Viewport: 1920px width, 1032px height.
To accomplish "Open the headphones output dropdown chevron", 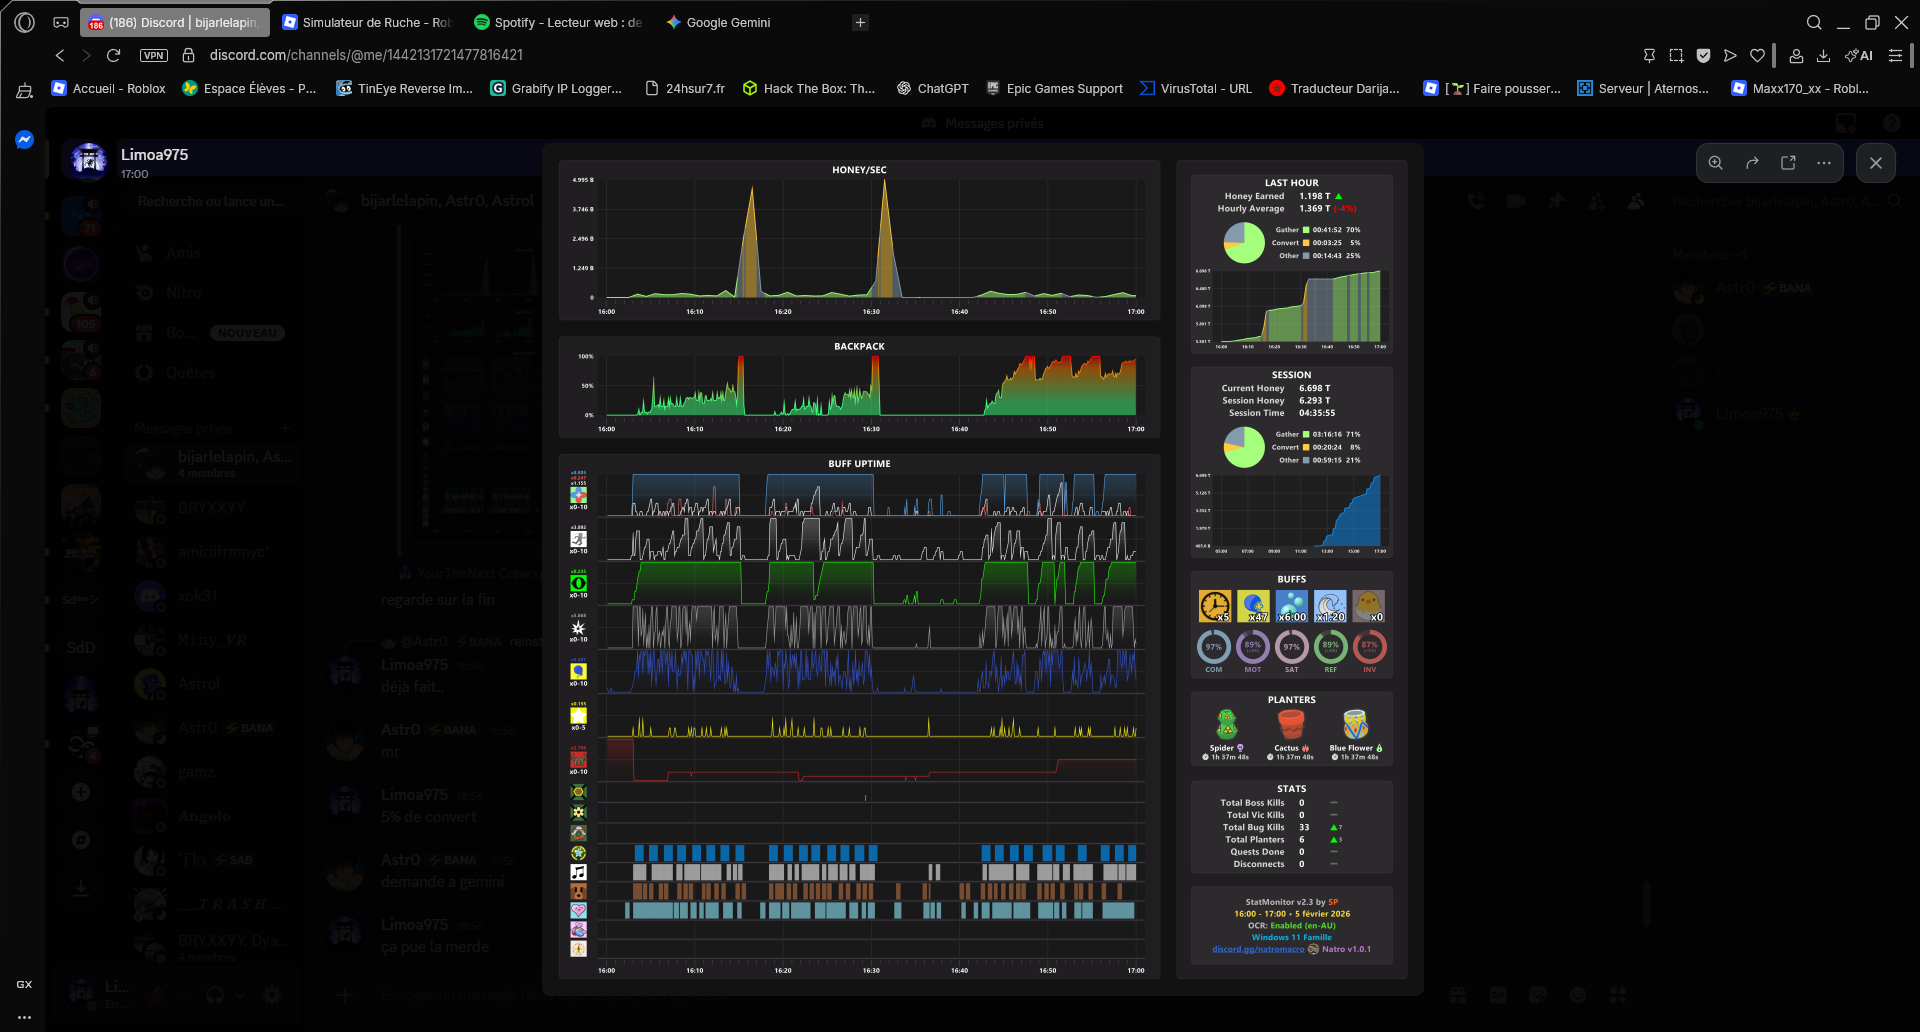I will [x=238, y=996].
